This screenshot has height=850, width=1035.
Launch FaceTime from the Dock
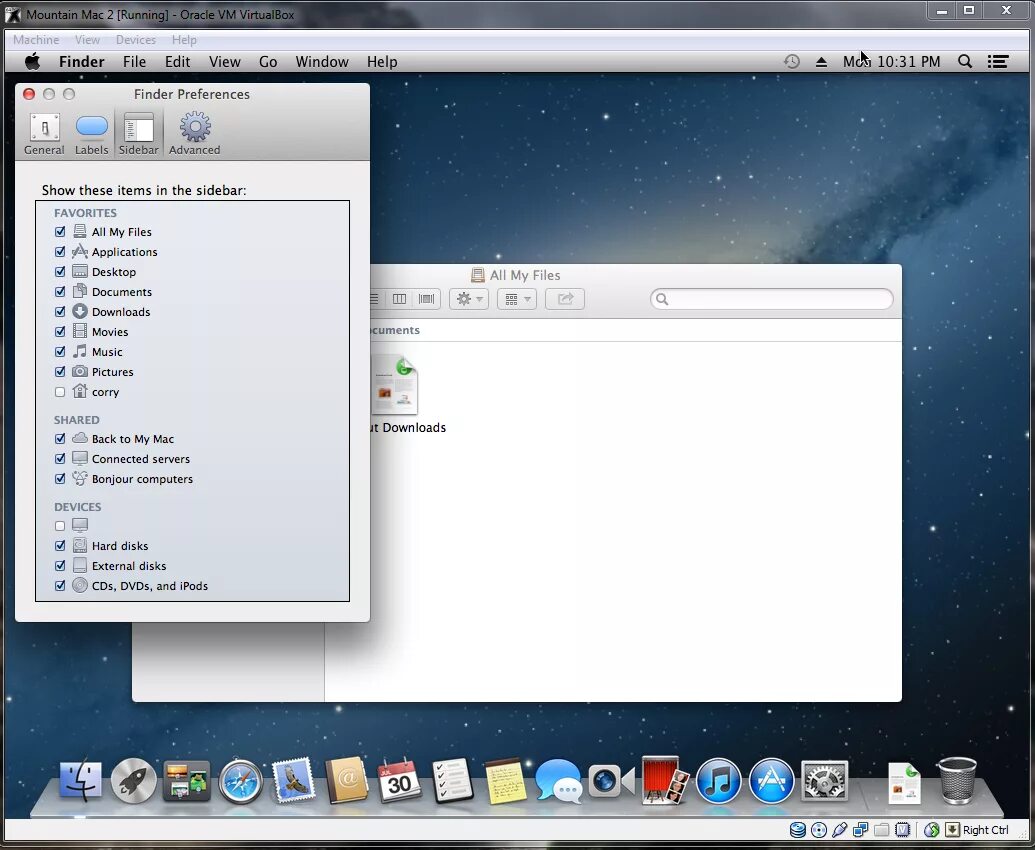click(x=612, y=781)
